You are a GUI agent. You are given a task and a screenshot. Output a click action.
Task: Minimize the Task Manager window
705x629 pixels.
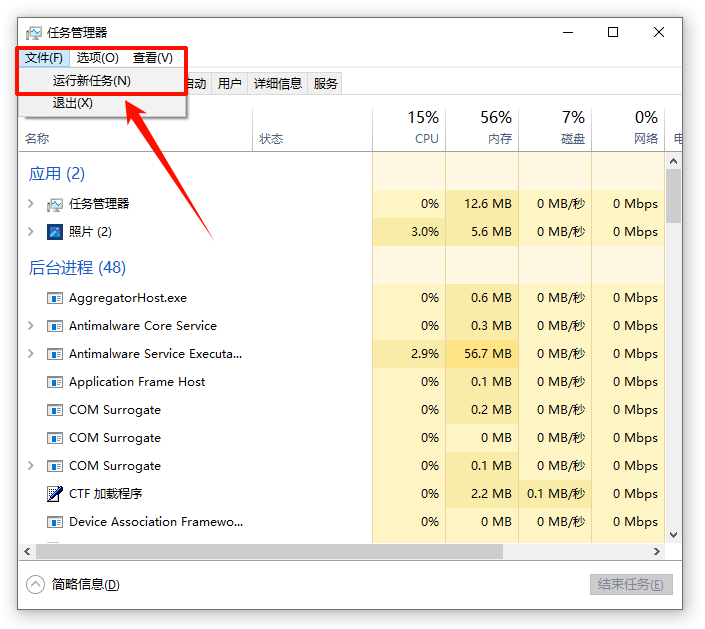pyautogui.click(x=568, y=32)
